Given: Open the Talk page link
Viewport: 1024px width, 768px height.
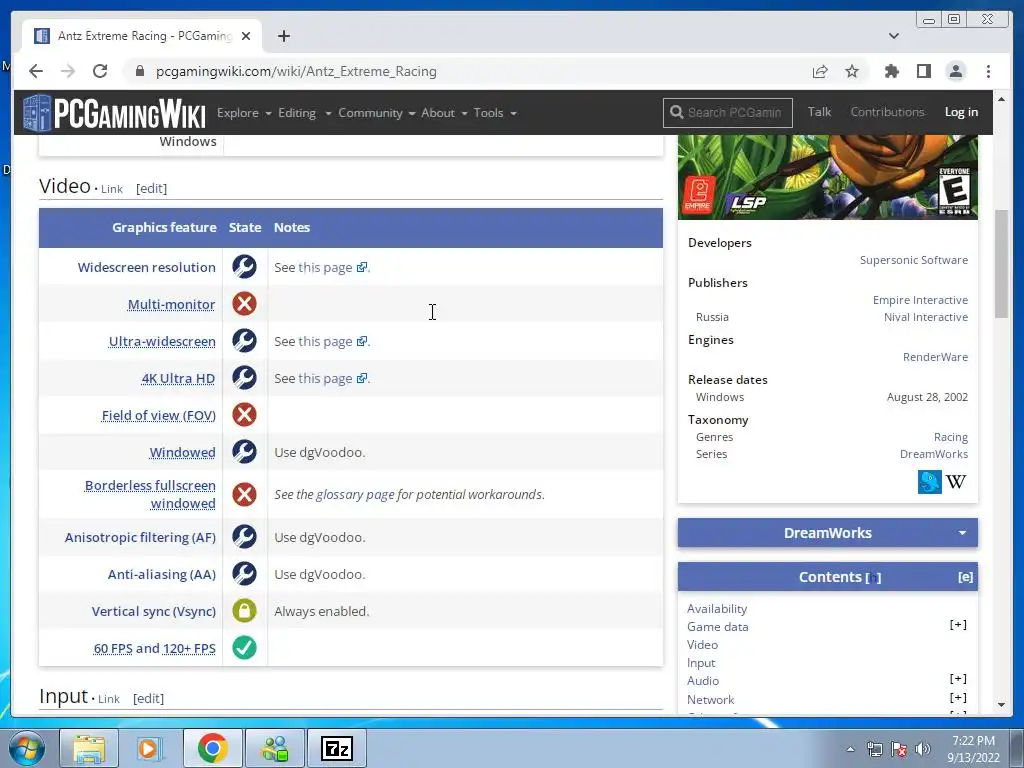Looking at the screenshot, I should [819, 112].
